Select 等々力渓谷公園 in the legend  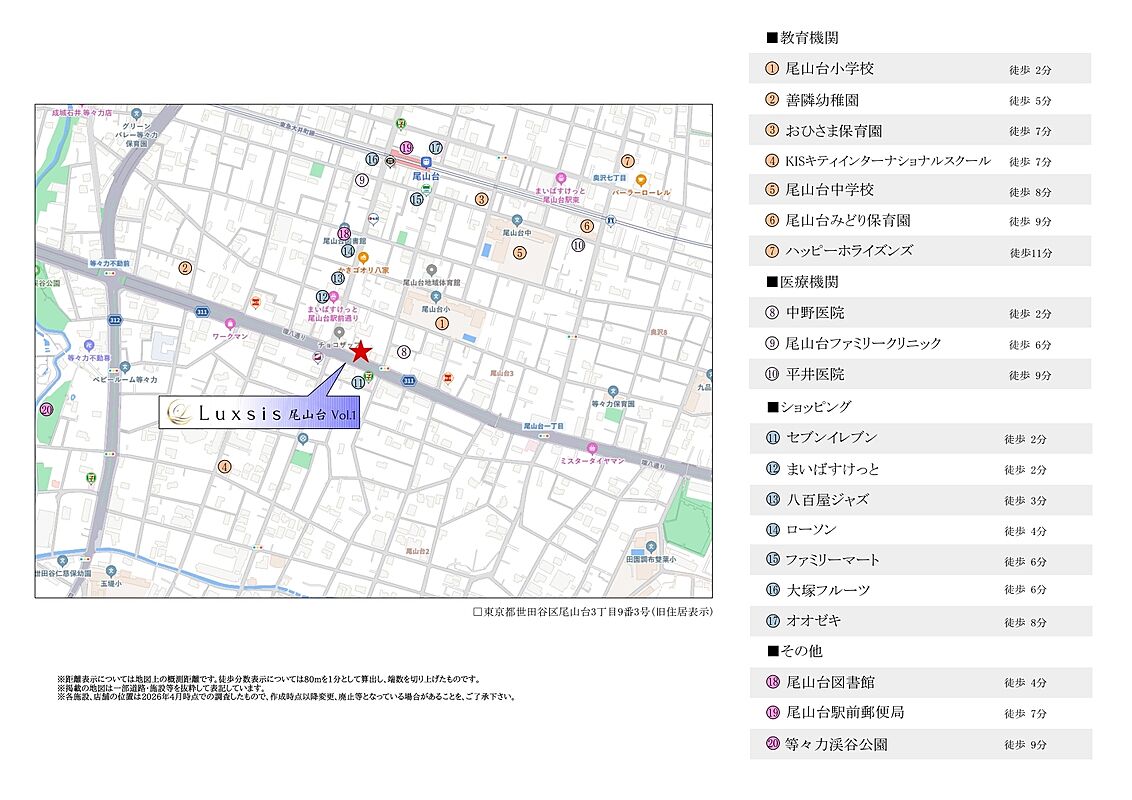click(836, 744)
